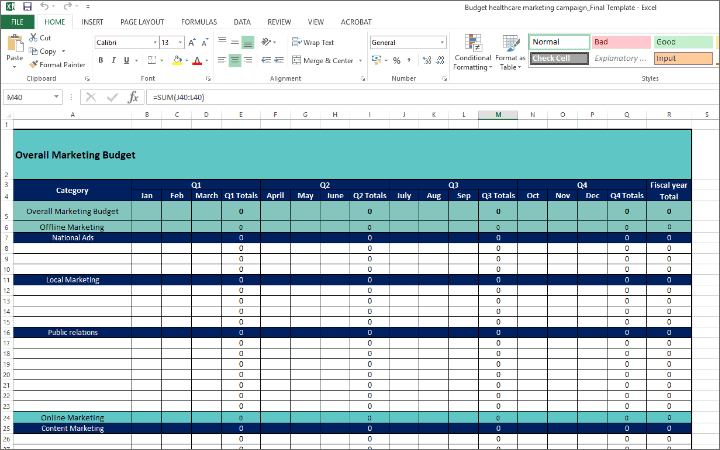
Task: Open the Font Color red A swatch
Action: pos(196,60)
